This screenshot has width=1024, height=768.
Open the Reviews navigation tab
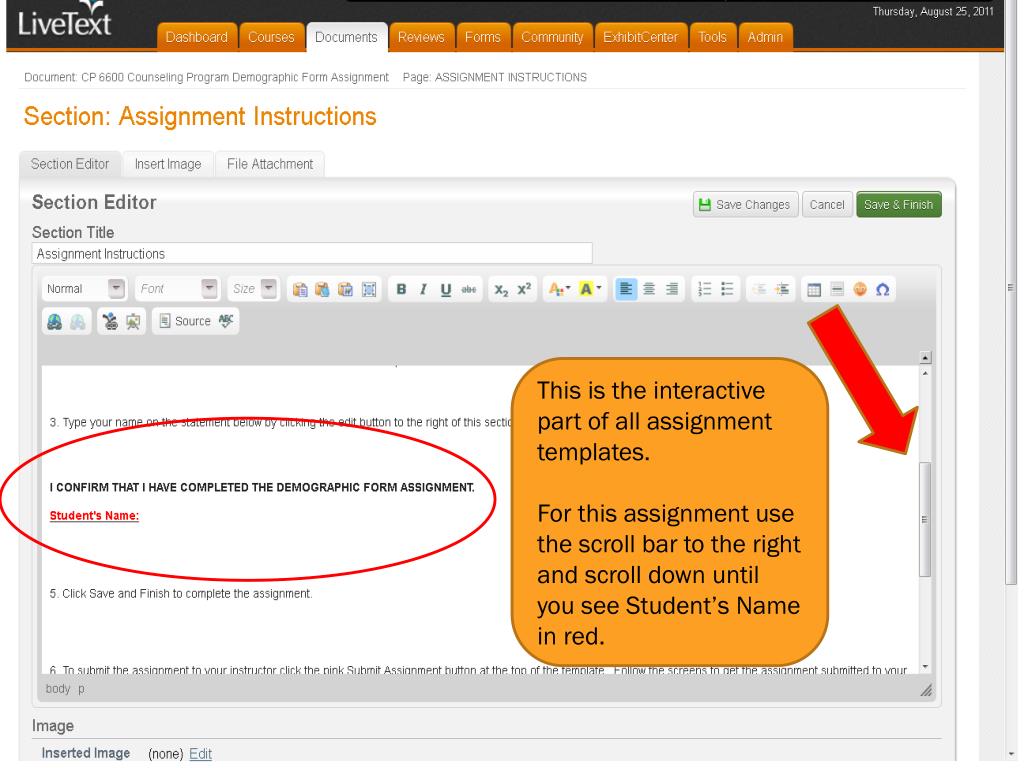(420, 37)
